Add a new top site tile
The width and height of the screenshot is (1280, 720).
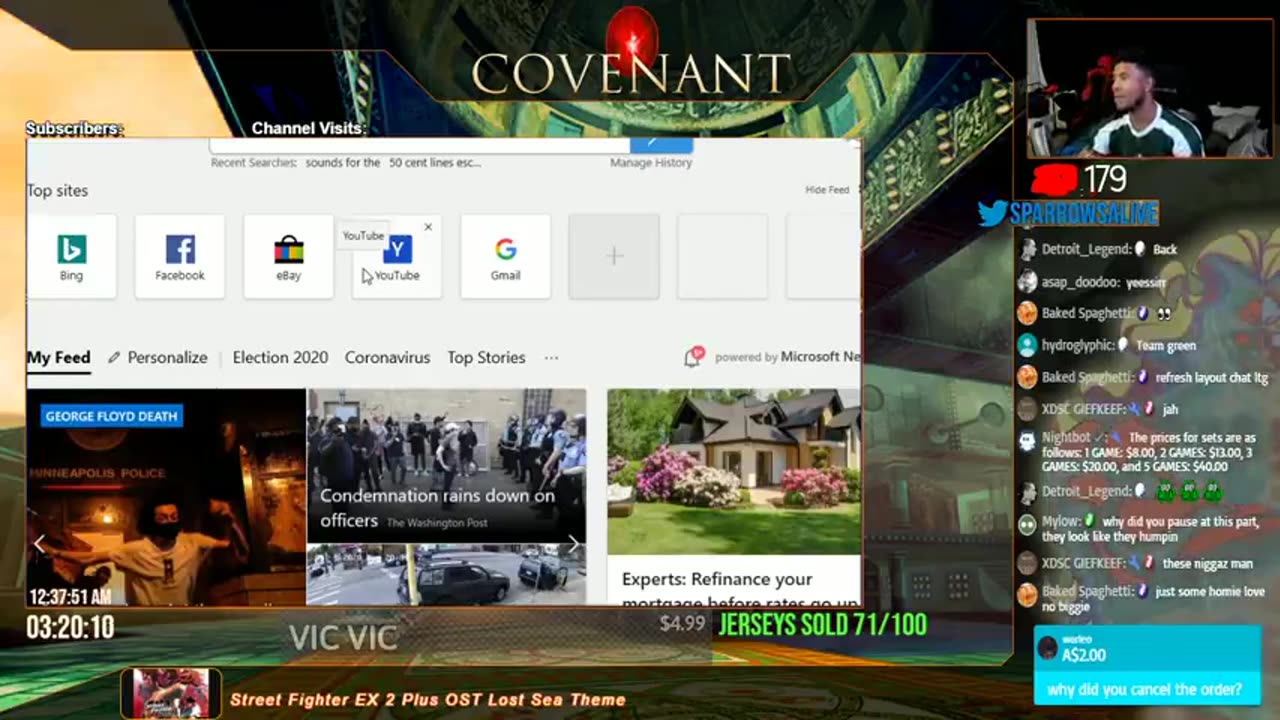tap(614, 257)
